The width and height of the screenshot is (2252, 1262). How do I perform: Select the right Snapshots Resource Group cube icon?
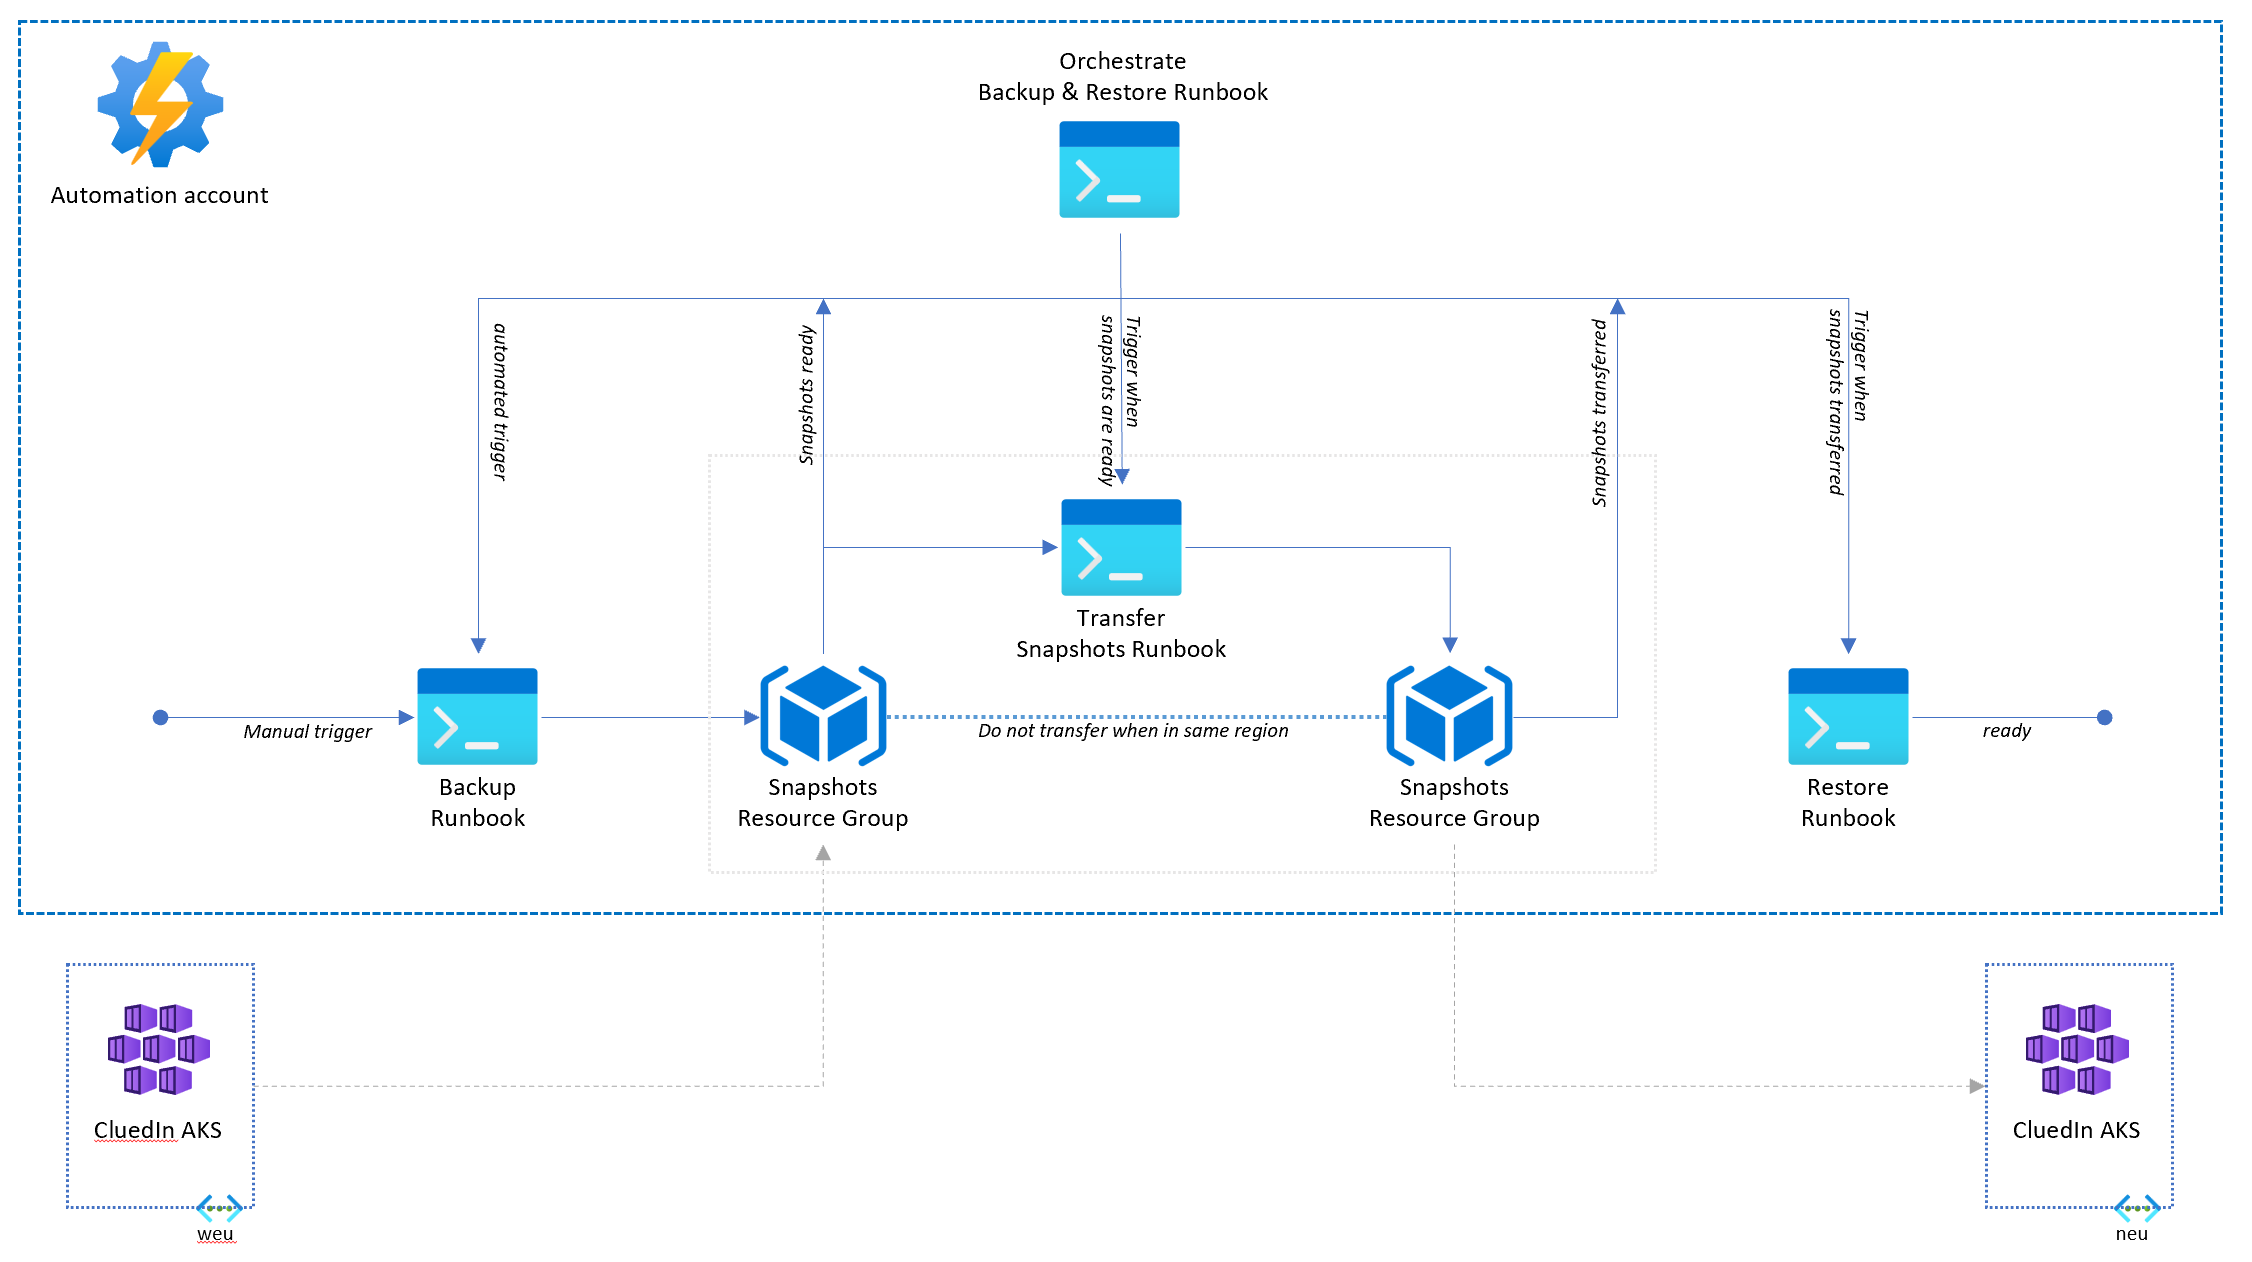pyautogui.click(x=1449, y=716)
